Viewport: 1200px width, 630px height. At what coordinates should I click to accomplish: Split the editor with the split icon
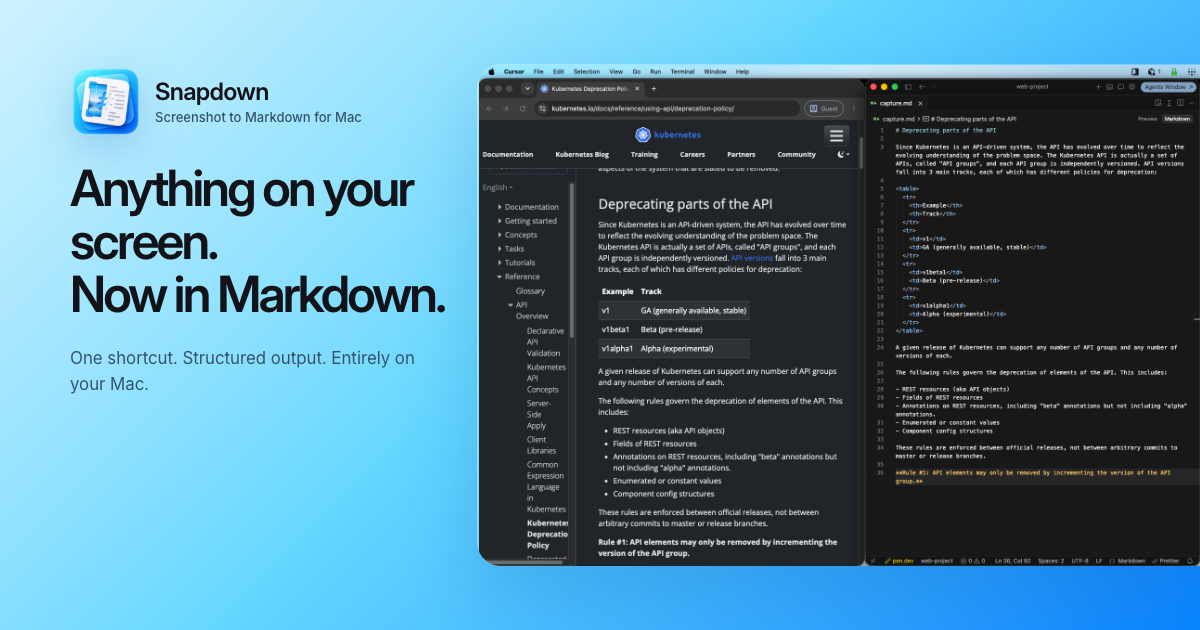click(x=1180, y=103)
